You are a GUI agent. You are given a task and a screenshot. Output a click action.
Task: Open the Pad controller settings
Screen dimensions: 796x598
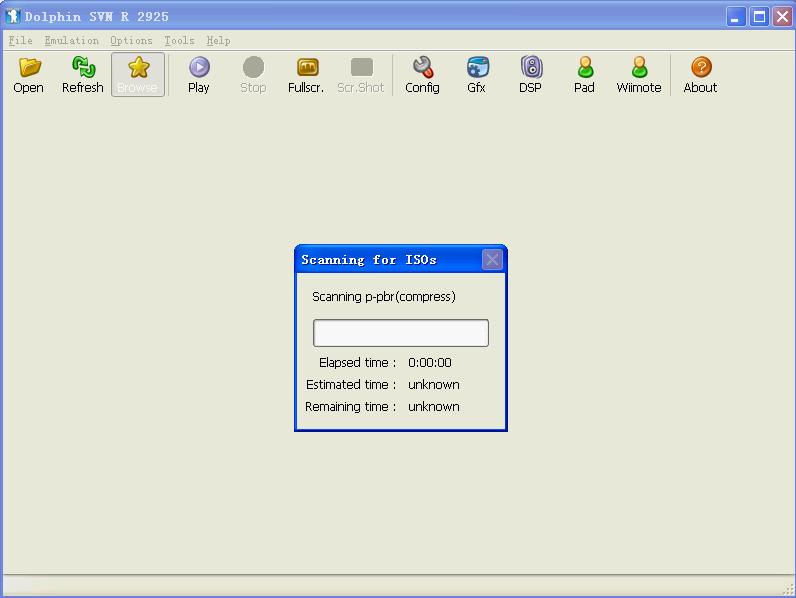click(x=585, y=67)
